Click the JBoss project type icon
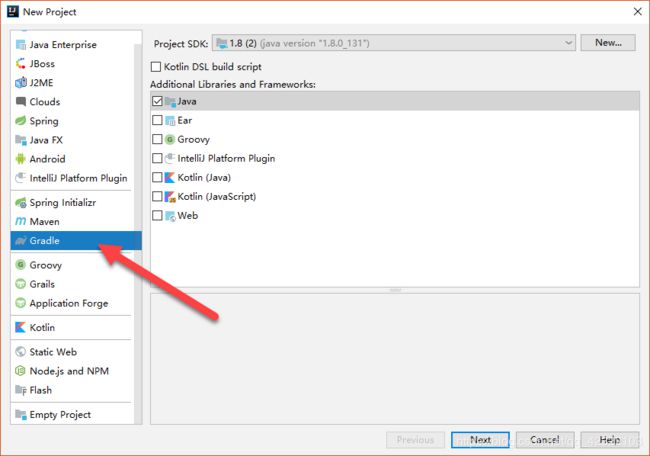This screenshot has width=650, height=456. (x=21, y=64)
